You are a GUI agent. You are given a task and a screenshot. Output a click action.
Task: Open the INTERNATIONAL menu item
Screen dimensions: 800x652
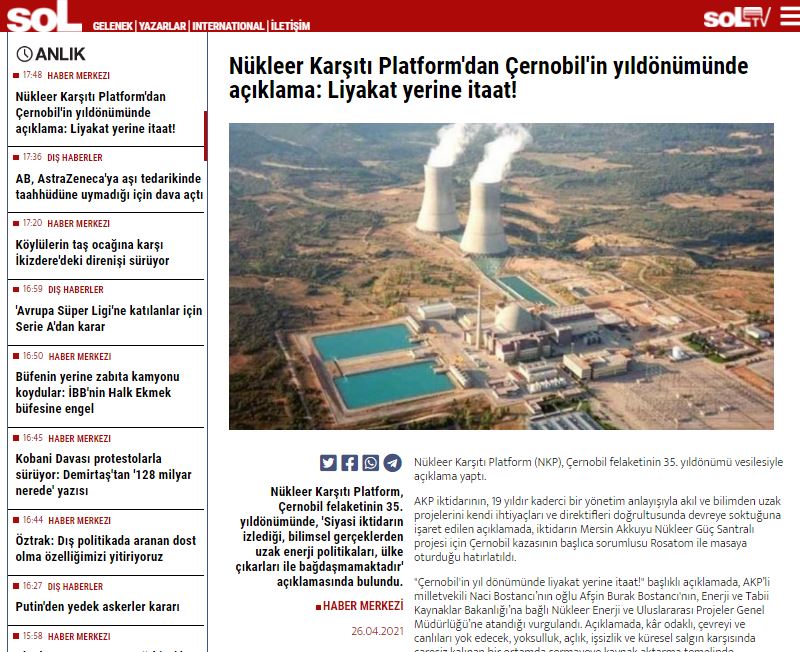[x=228, y=26]
